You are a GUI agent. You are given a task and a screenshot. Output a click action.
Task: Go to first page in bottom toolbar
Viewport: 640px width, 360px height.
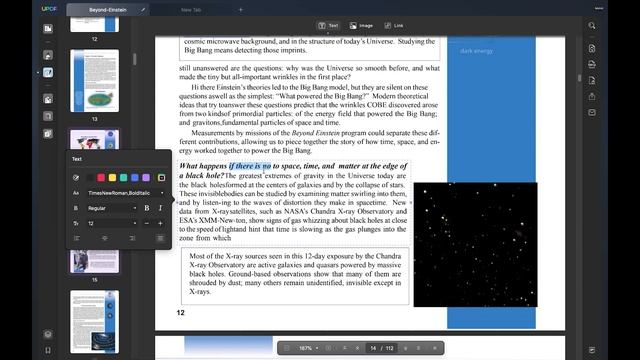tap(345, 348)
